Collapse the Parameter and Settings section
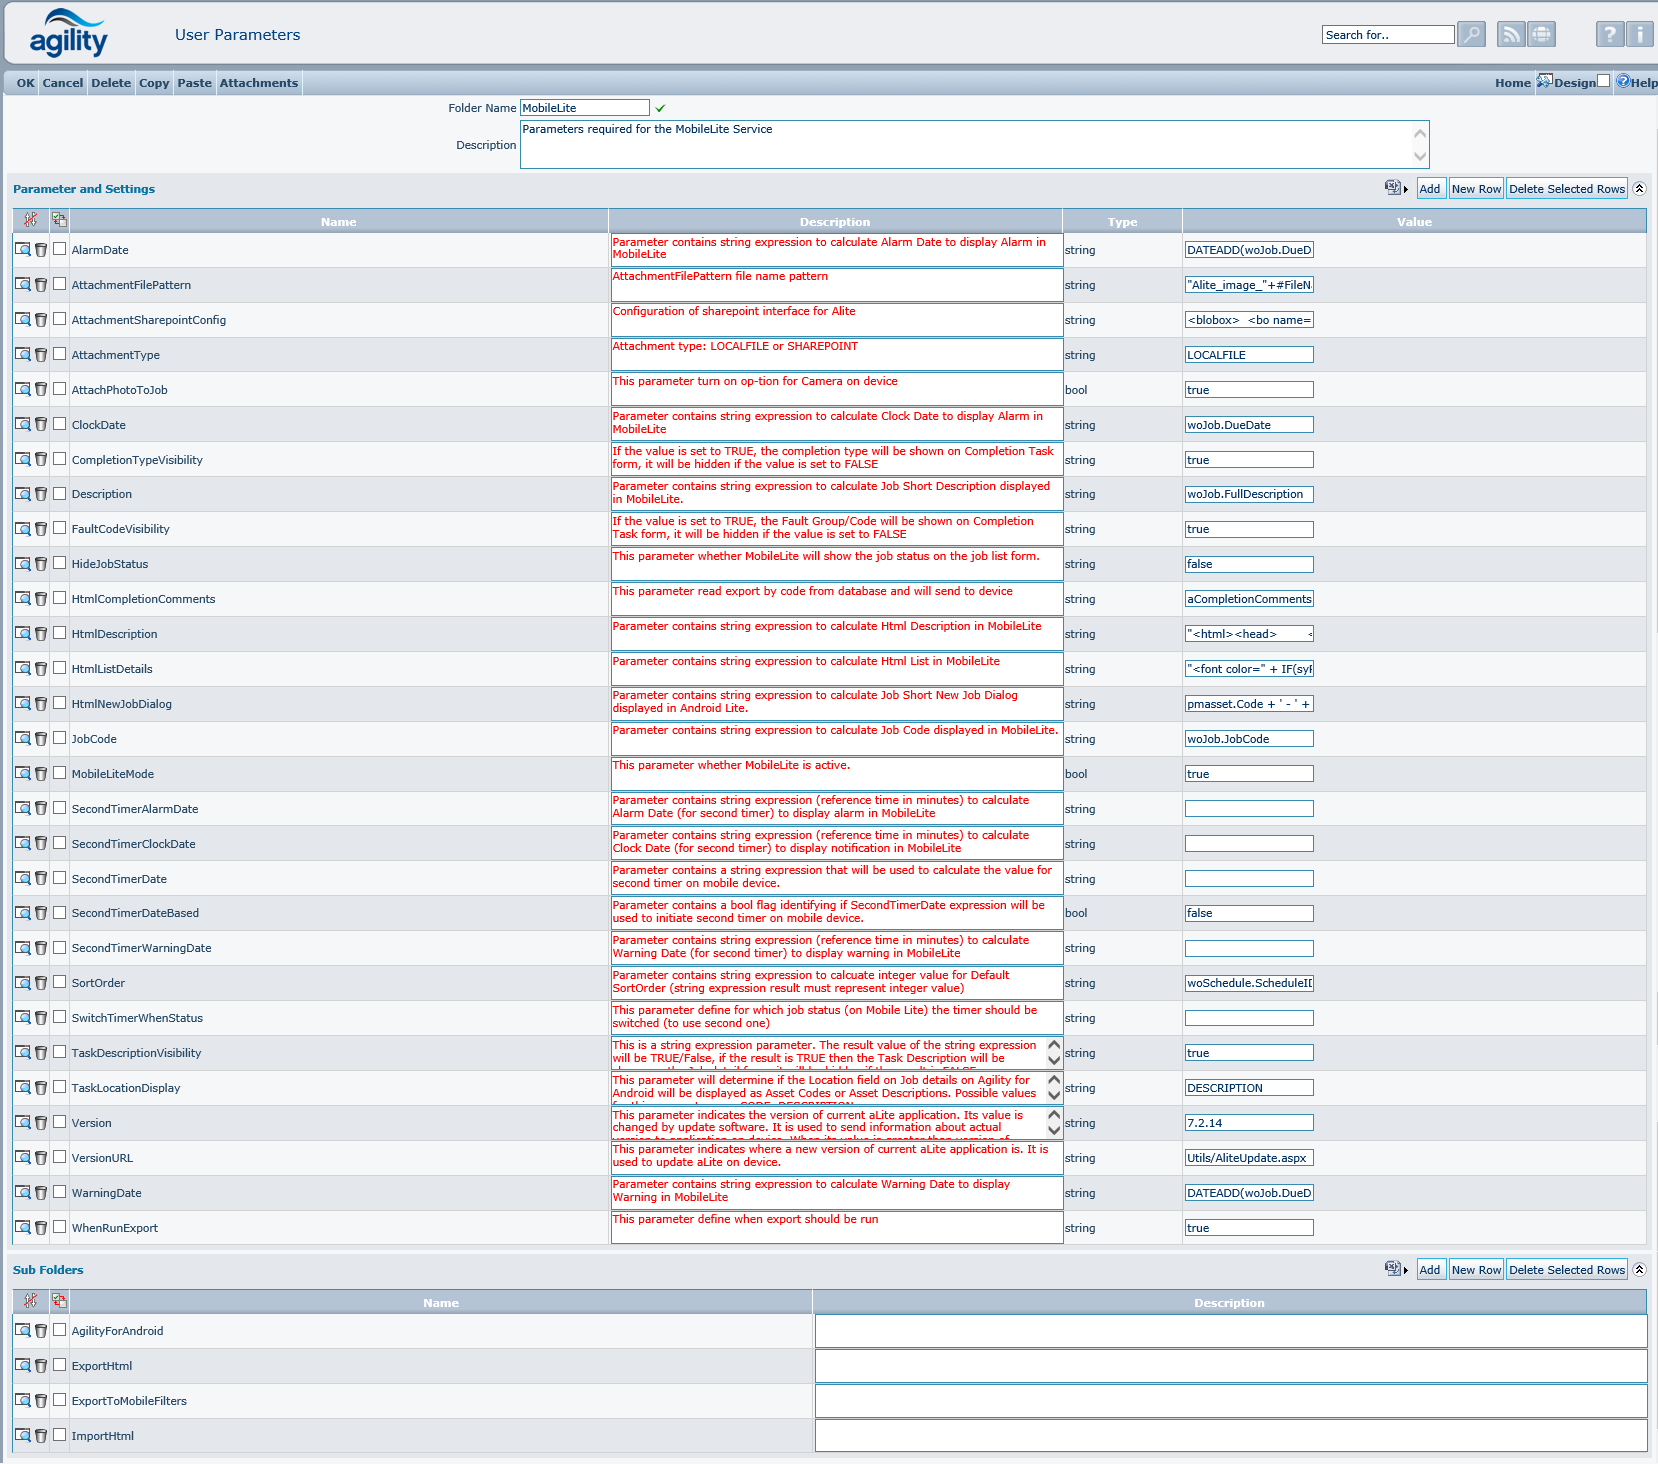This screenshot has height=1464, width=1658. point(1639,188)
